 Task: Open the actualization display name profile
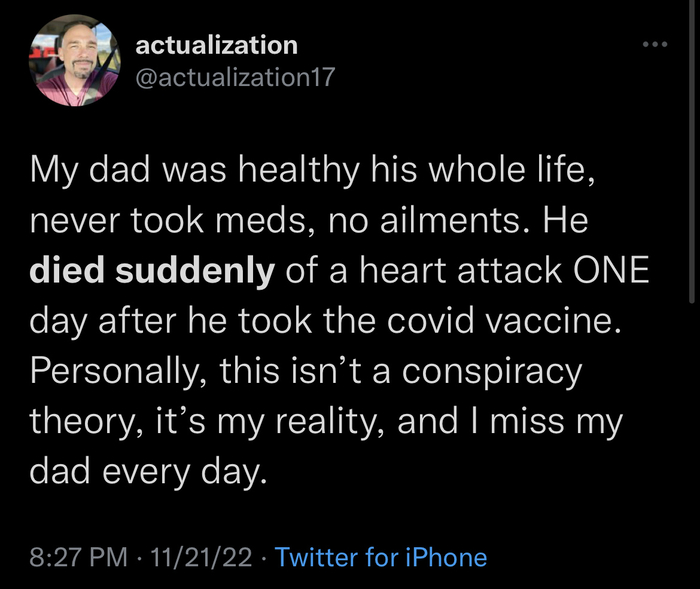pyautogui.click(x=215, y=45)
